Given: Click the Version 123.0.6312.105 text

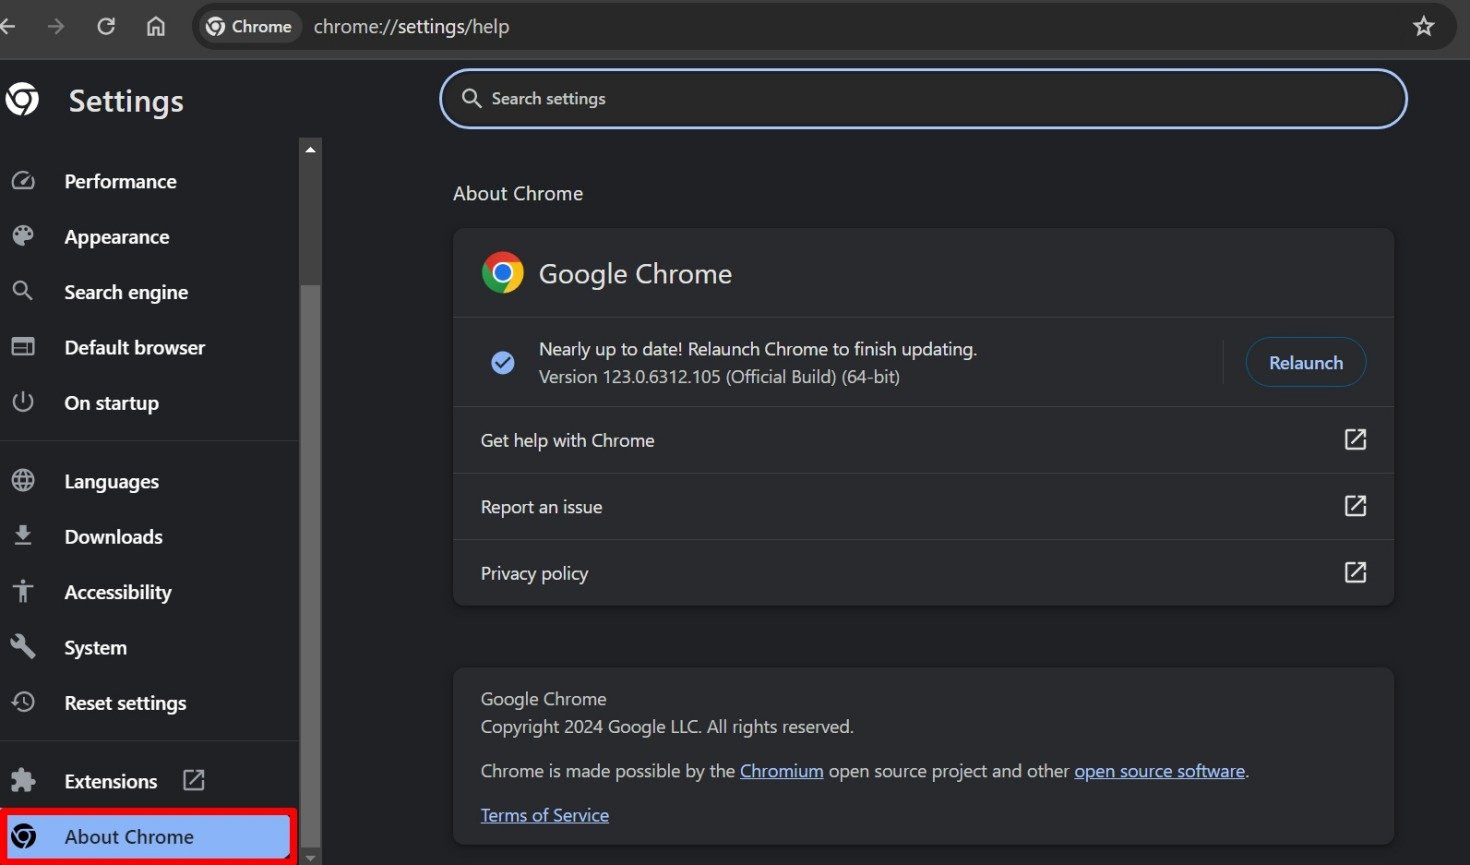Looking at the screenshot, I should click(719, 377).
